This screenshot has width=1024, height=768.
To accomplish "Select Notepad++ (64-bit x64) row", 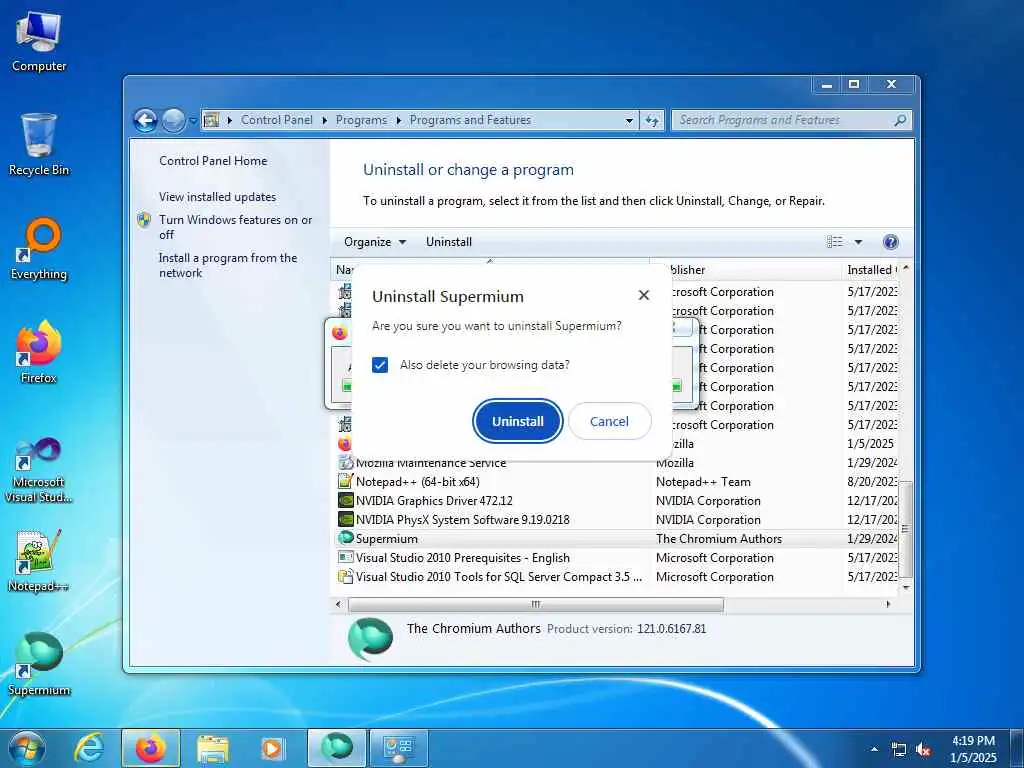I will pos(616,482).
